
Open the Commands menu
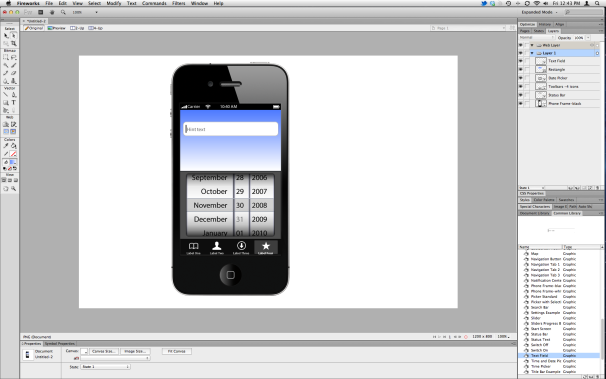click(154, 3)
